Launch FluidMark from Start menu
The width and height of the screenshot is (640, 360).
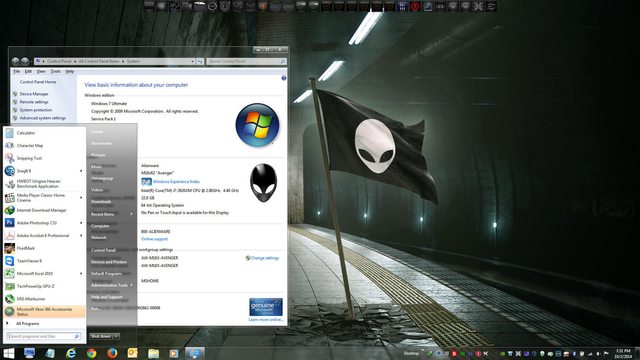click(x=44, y=248)
